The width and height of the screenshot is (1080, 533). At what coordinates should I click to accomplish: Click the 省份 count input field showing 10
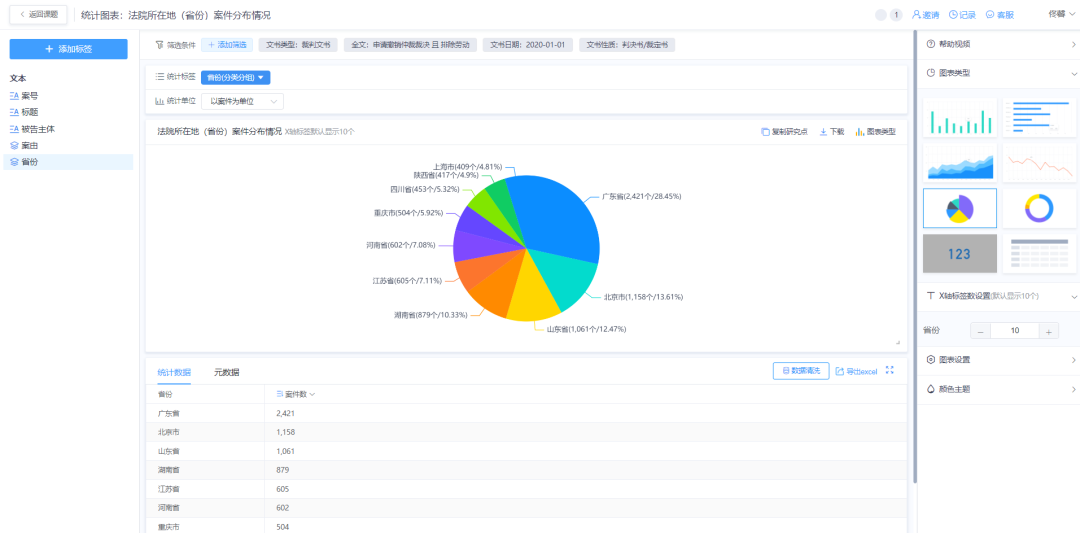pyautogui.click(x=1015, y=331)
